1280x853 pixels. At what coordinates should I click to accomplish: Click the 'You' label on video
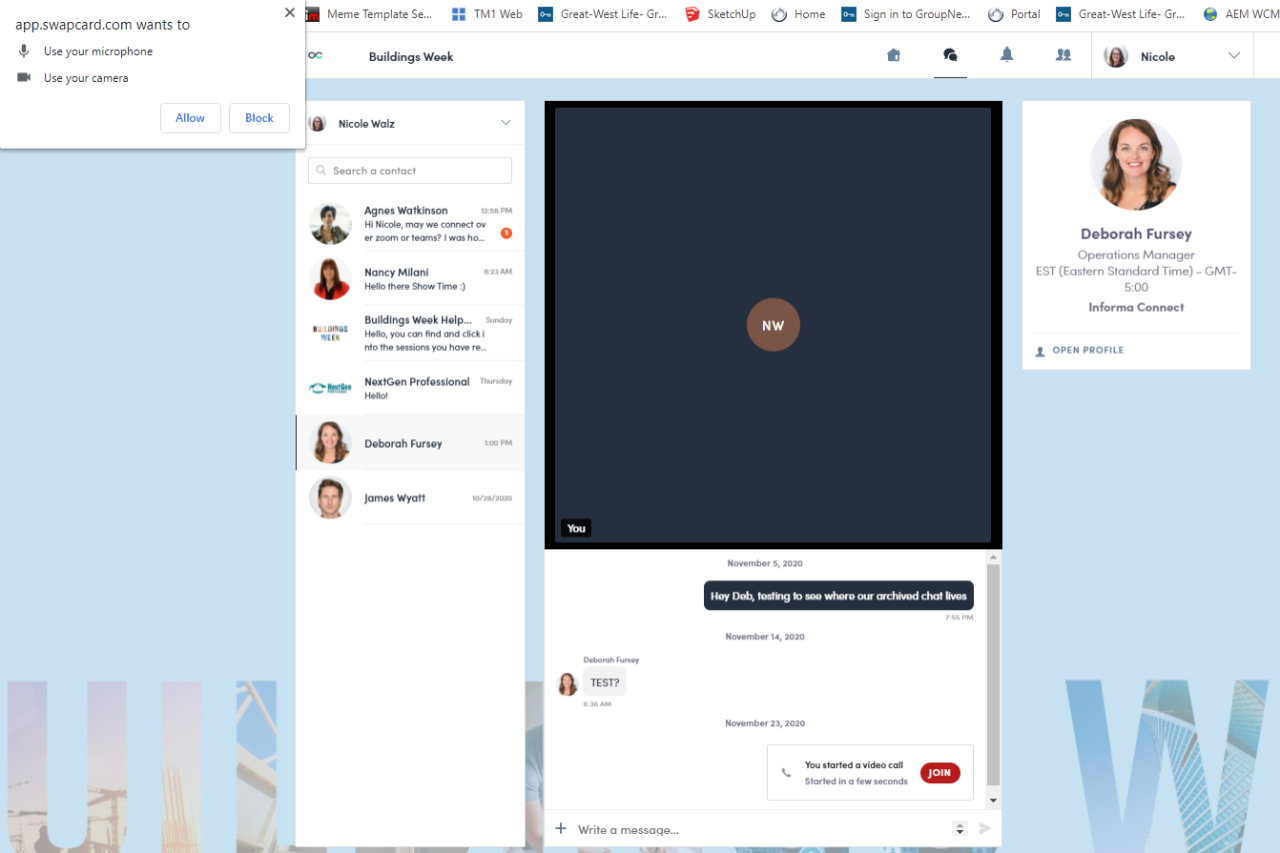[x=576, y=528]
